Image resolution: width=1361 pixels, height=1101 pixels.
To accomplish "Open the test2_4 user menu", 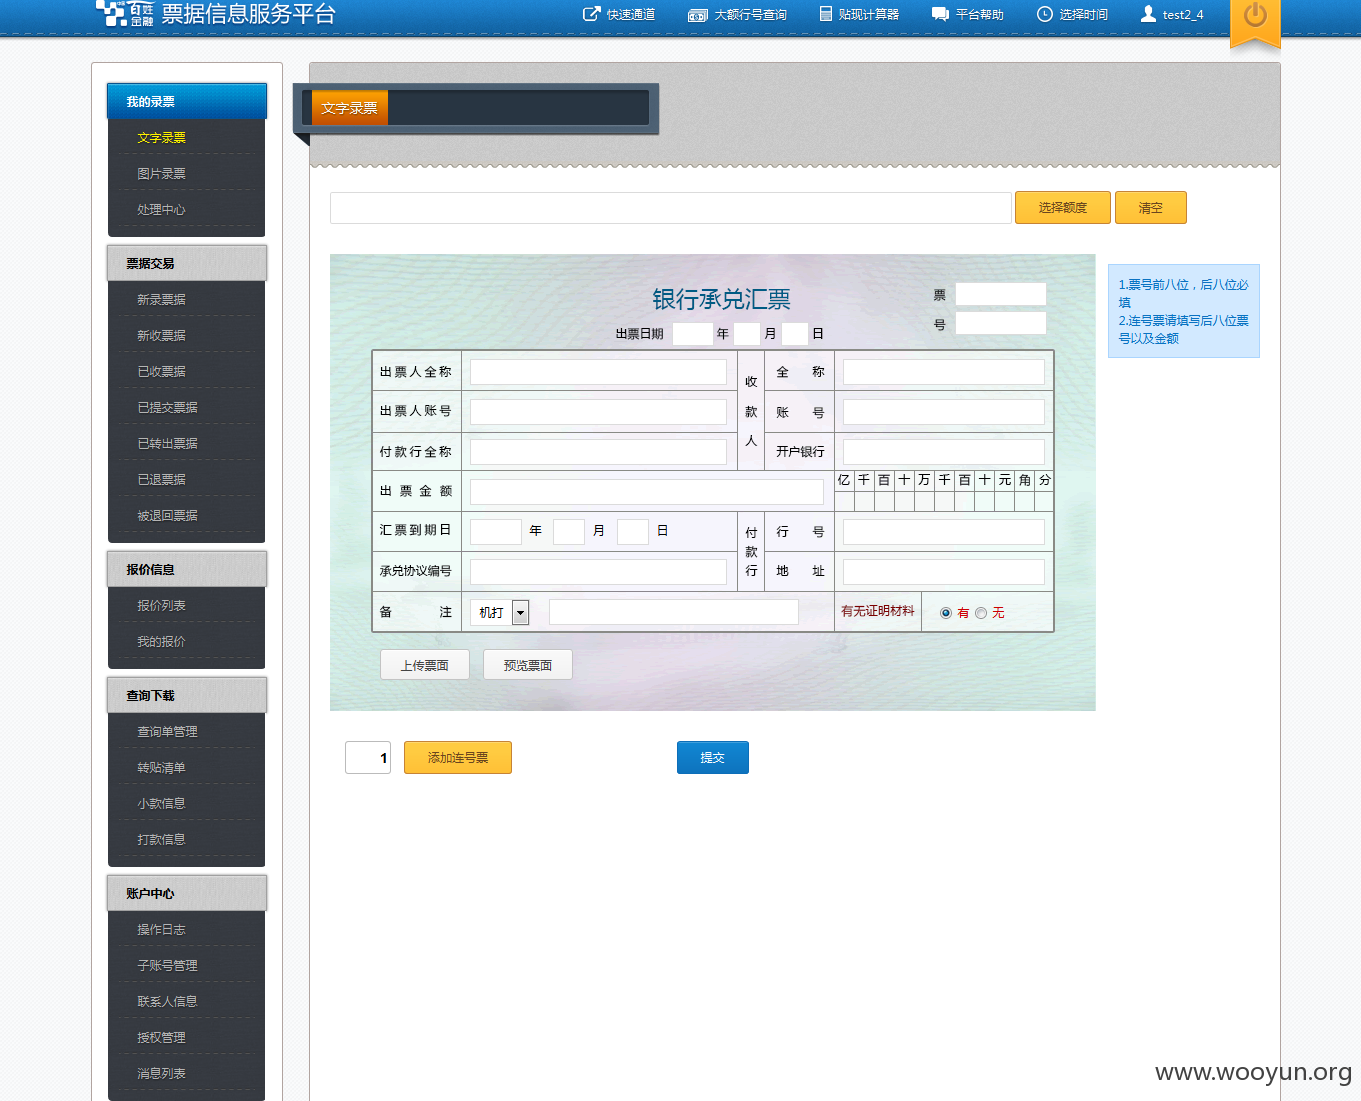I will point(1172,15).
